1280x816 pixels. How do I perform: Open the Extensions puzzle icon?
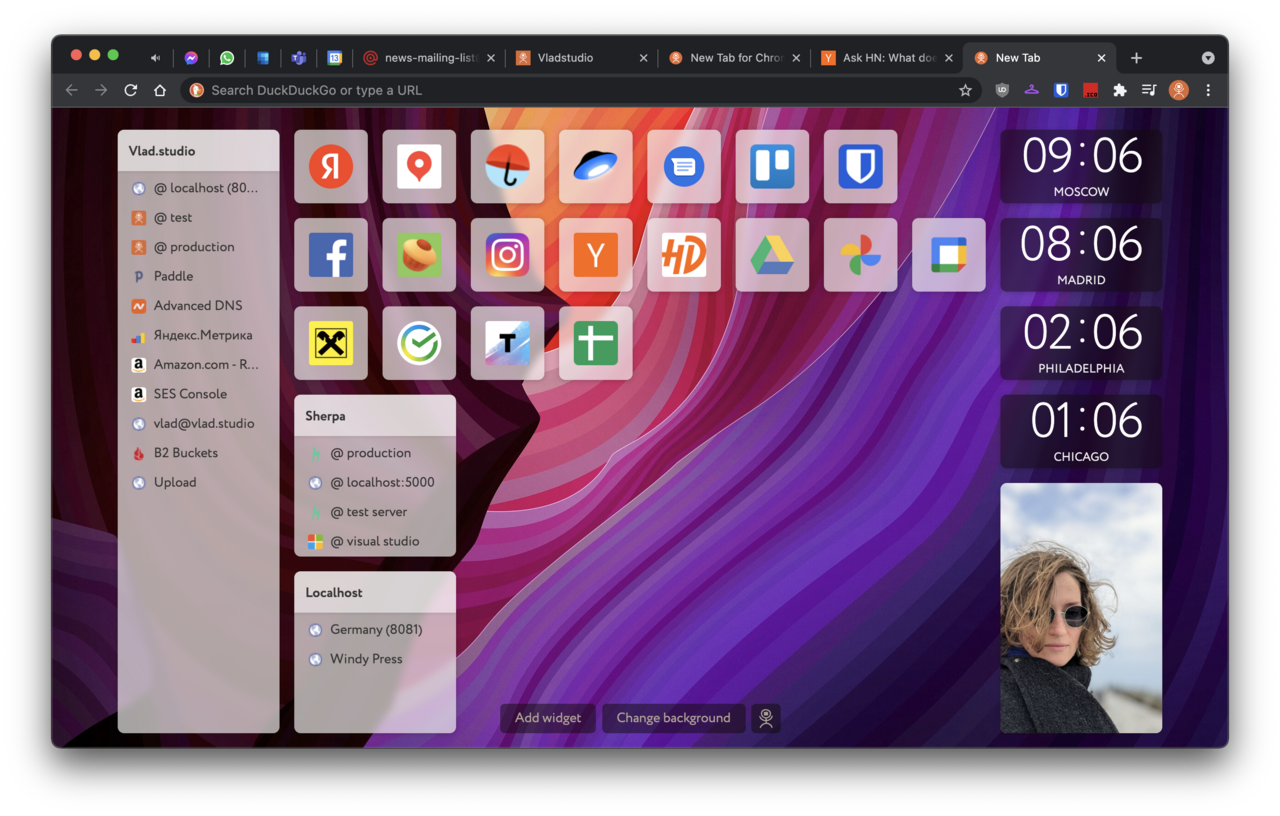coord(1120,90)
